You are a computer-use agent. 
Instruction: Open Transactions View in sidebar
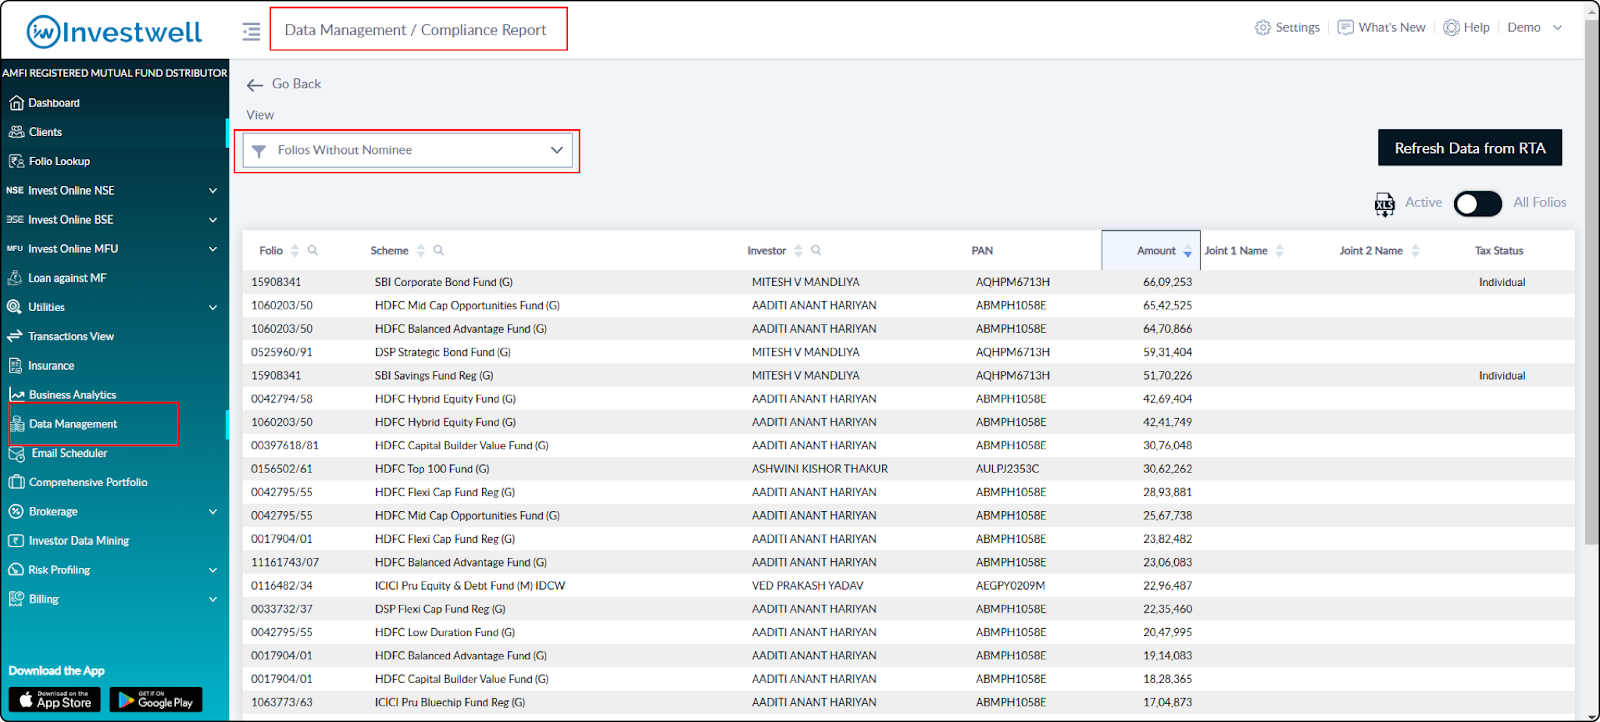coord(71,337)
